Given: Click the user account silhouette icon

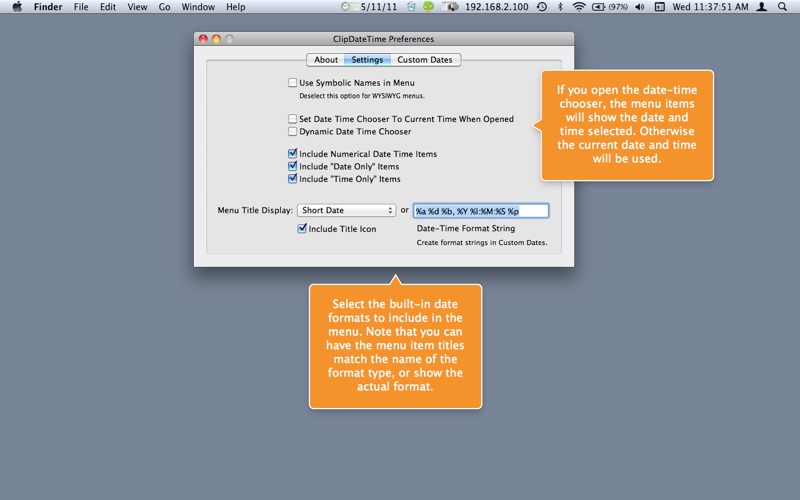Looking at the screenshot, I should pos(762,7).
